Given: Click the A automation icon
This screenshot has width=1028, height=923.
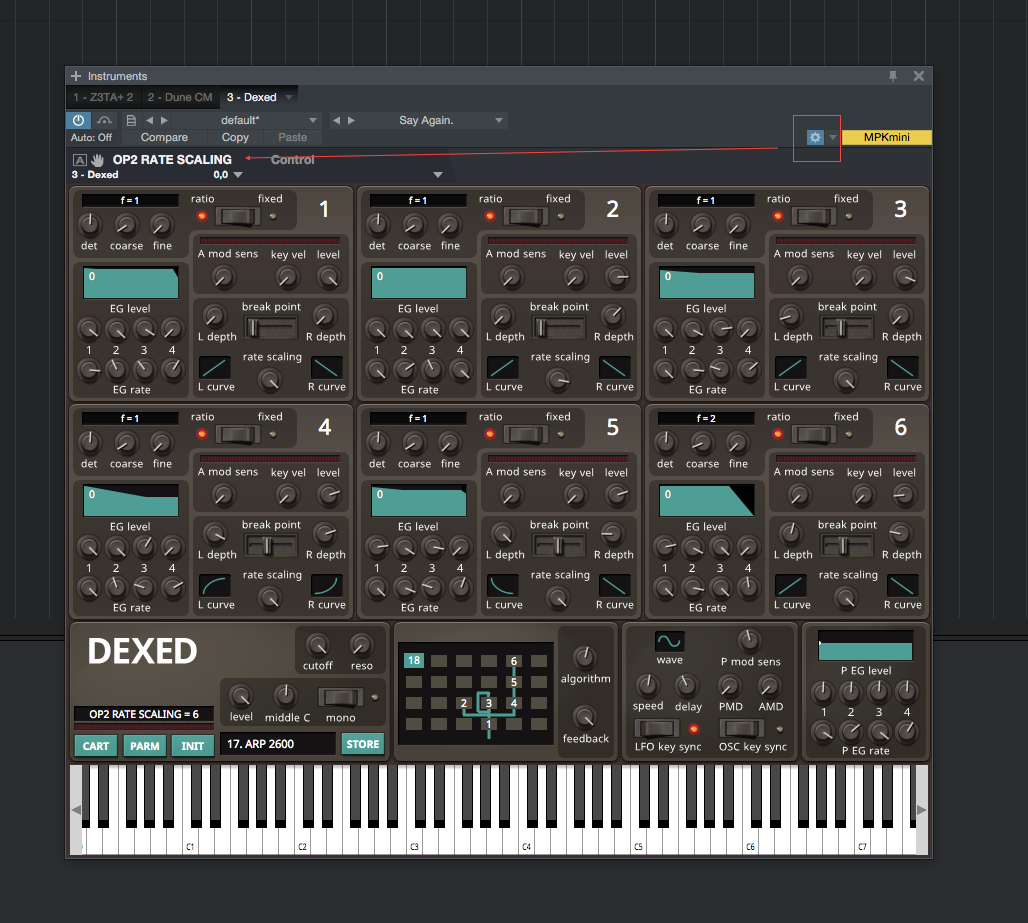Looking at the screenshot, I should [79, 159].
